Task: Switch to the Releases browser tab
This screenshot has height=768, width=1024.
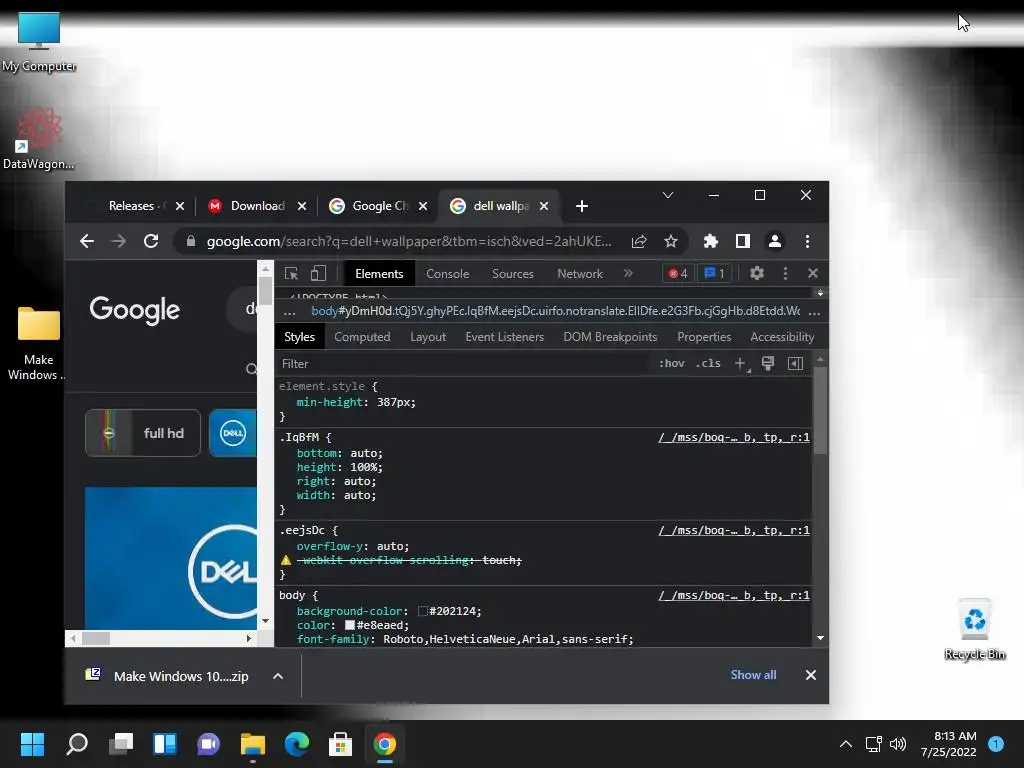Action: (x=134, y=206)
